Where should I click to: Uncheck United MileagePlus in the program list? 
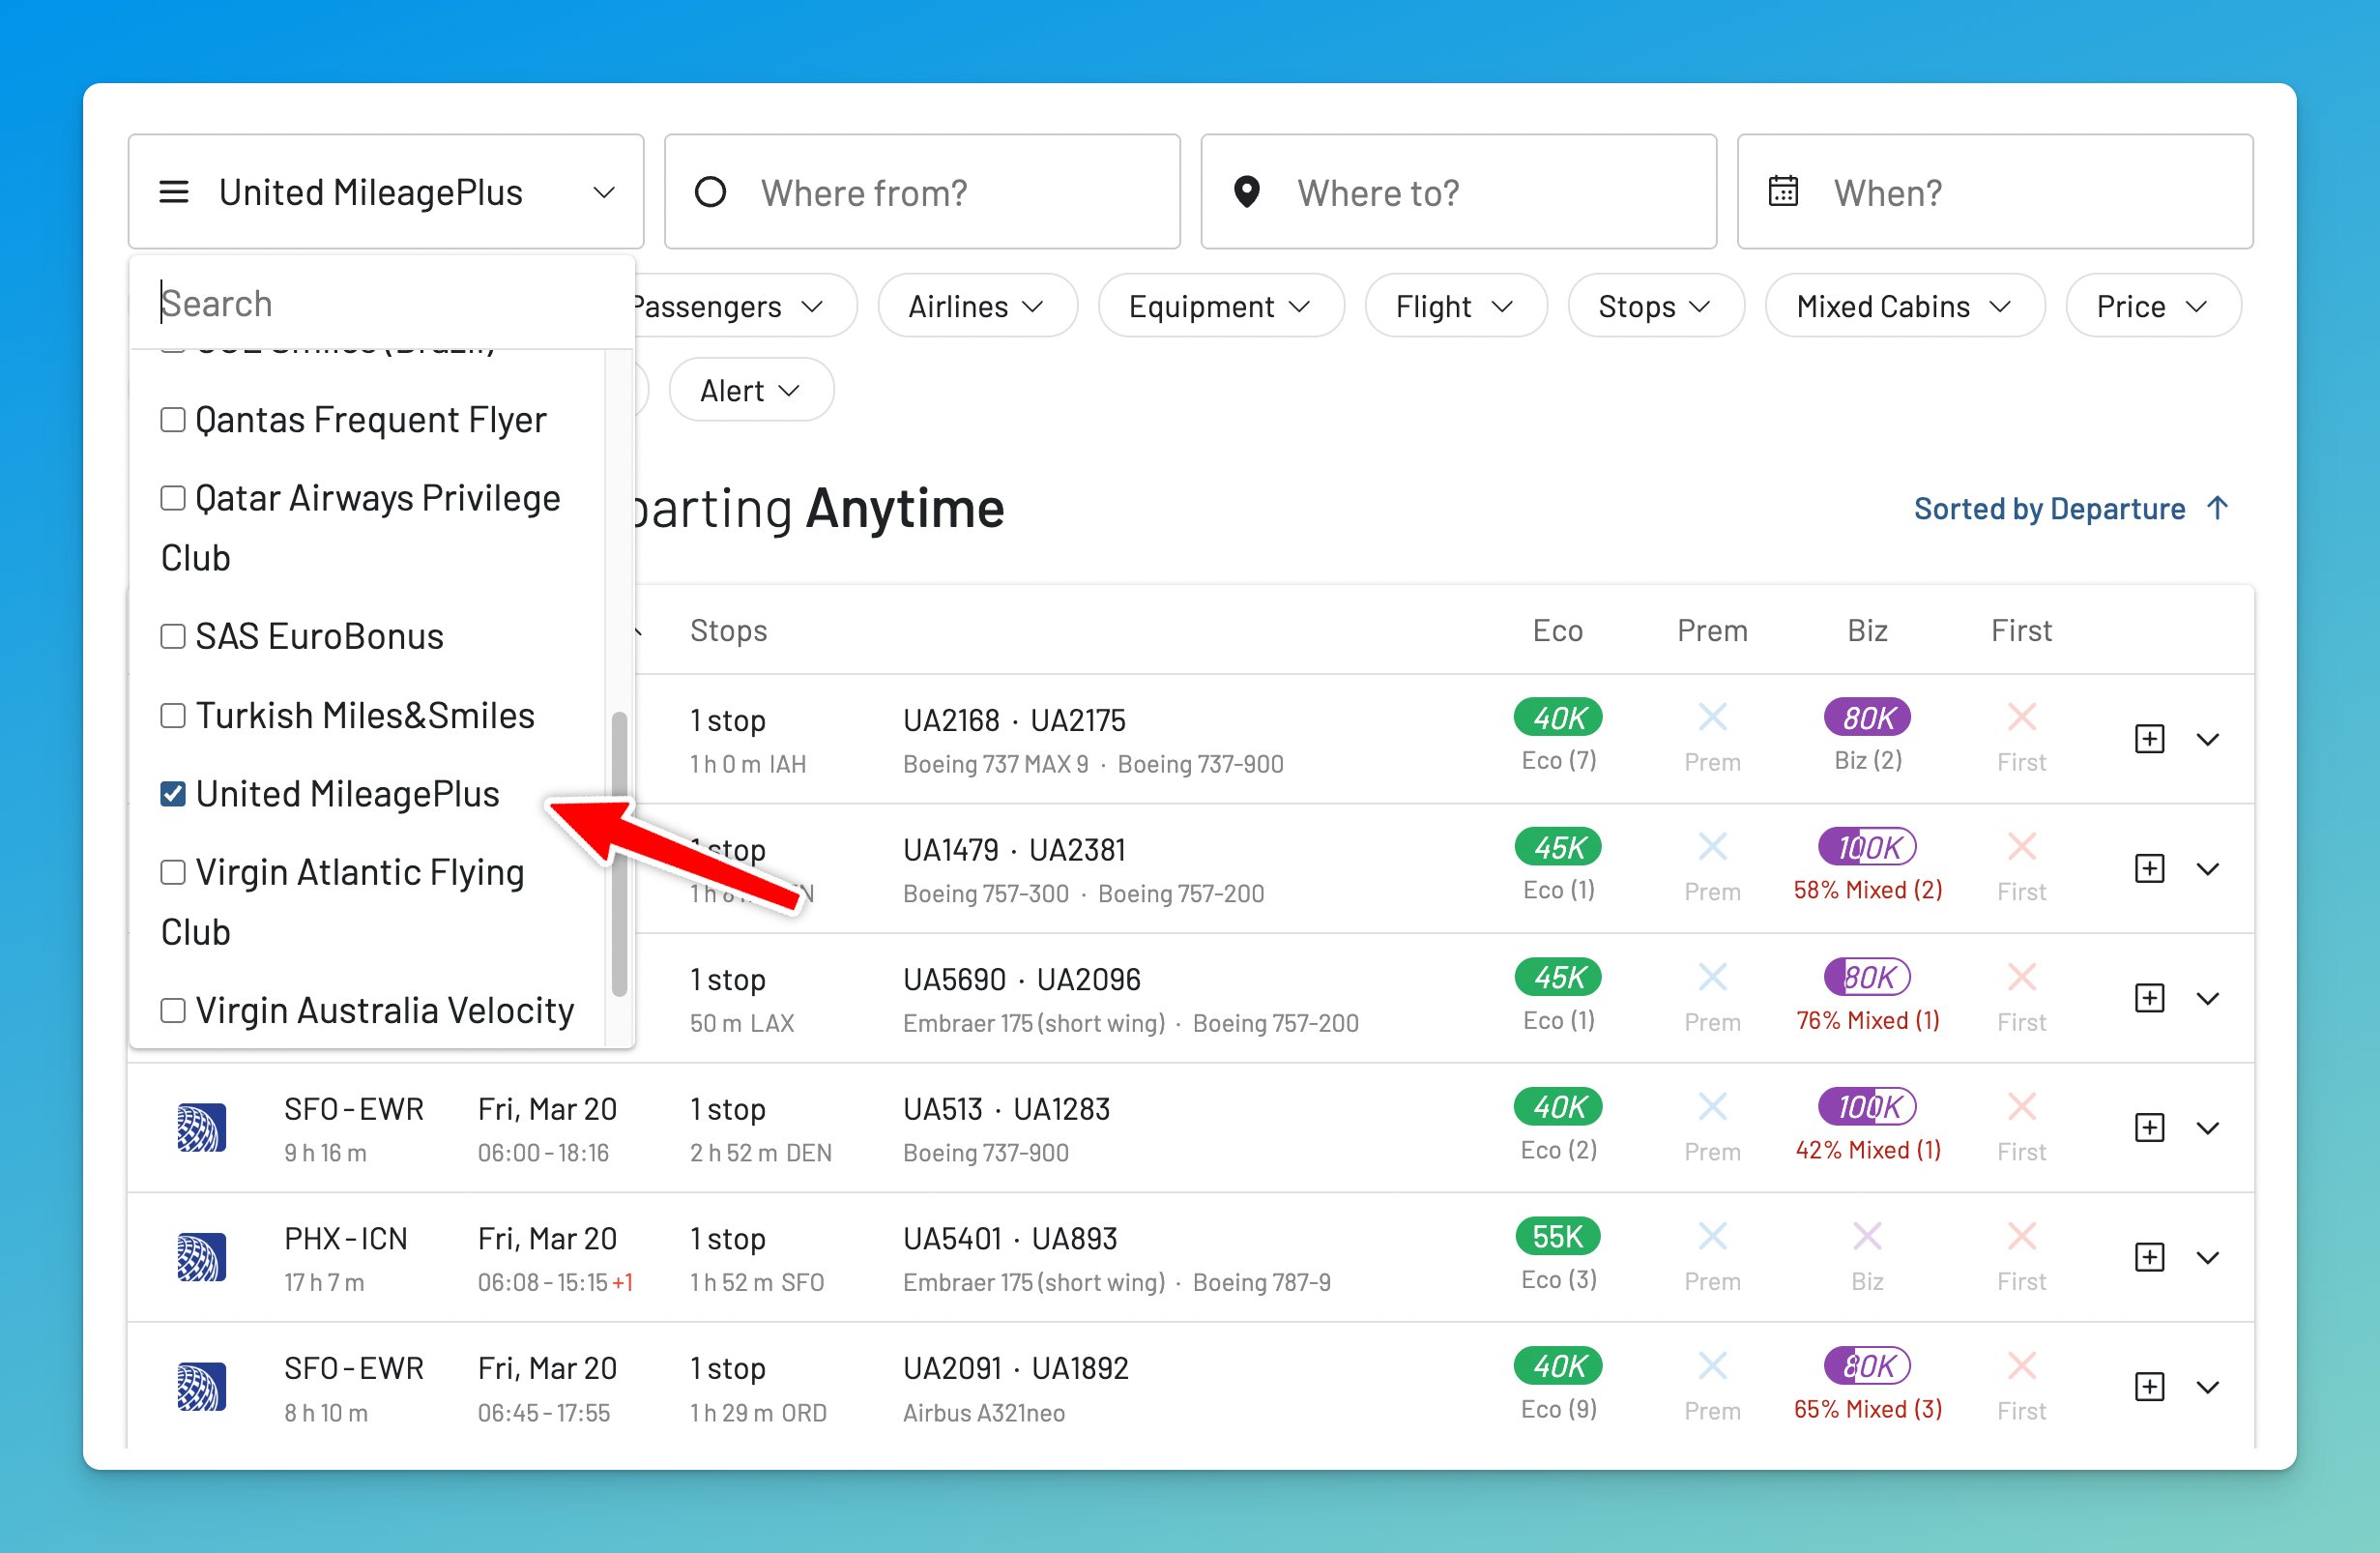(x=174, y=793)
